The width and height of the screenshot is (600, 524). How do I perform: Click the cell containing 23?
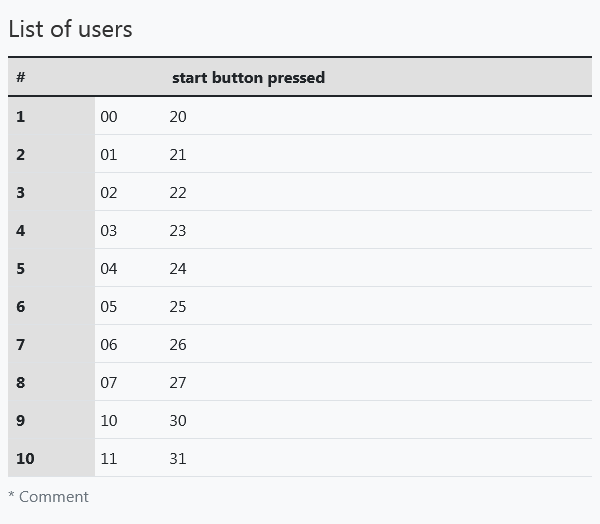pos(378,230)
